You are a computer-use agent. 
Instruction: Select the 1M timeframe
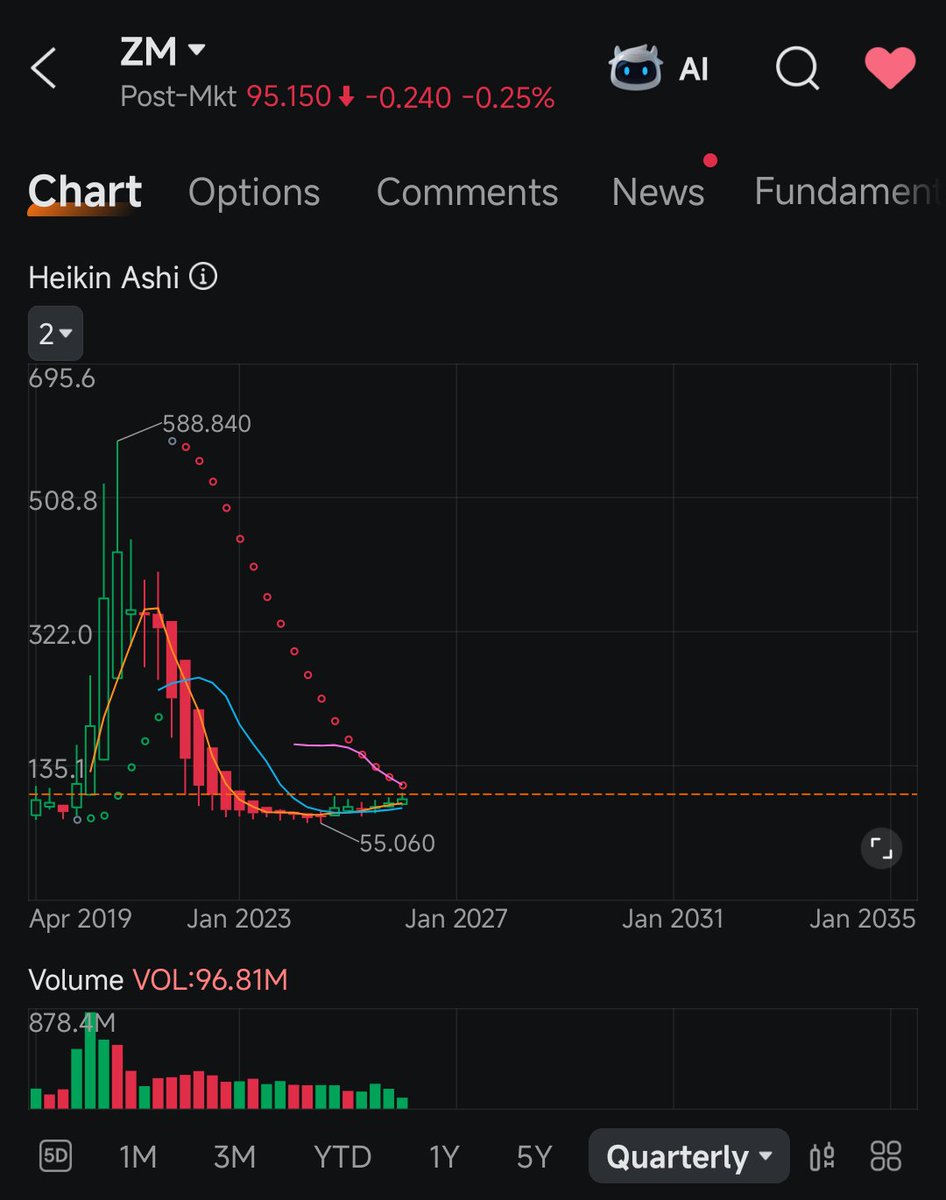point(138,1157)
